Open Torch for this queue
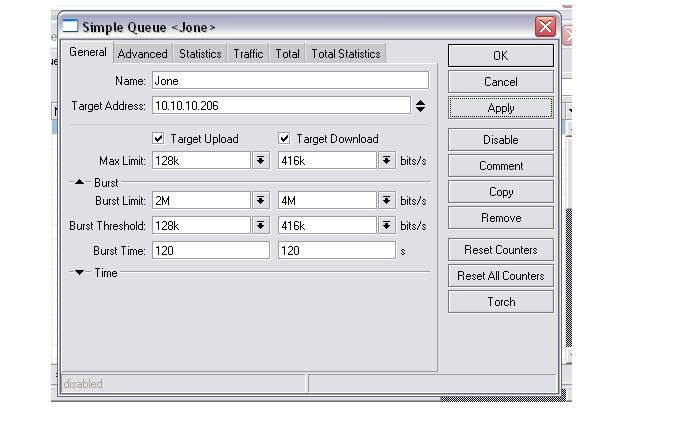Screen dimensions: 678x422 pyautogui.click(x=501, y=301)
